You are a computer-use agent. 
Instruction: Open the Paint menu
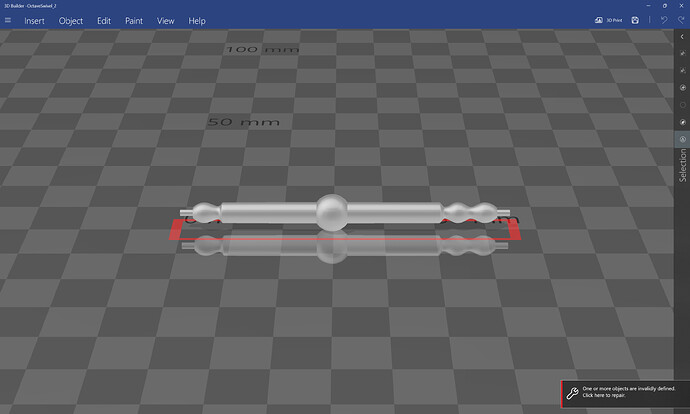coord(134,21)
